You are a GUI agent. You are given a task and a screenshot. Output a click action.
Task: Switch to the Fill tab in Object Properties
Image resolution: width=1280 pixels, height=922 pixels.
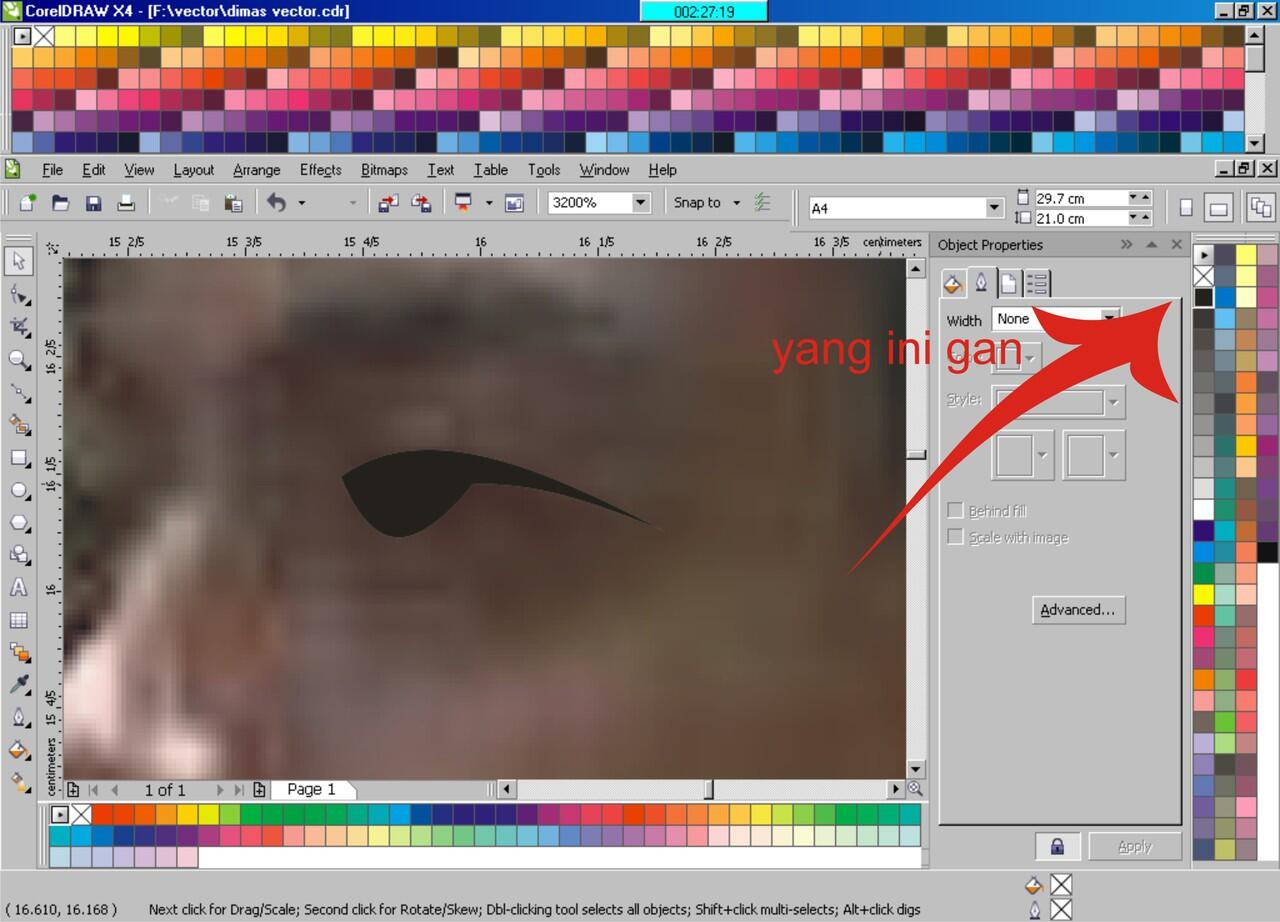tap(953, 283)
